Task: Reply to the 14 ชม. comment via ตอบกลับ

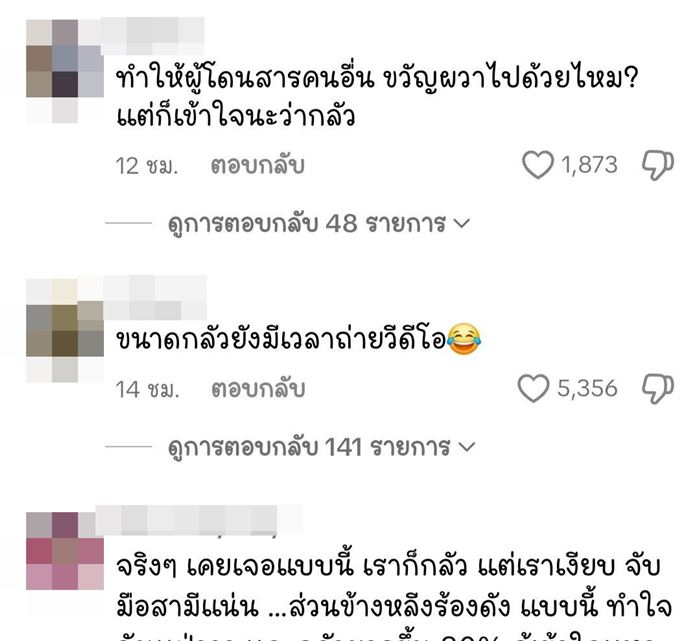Action: (258, 389)
